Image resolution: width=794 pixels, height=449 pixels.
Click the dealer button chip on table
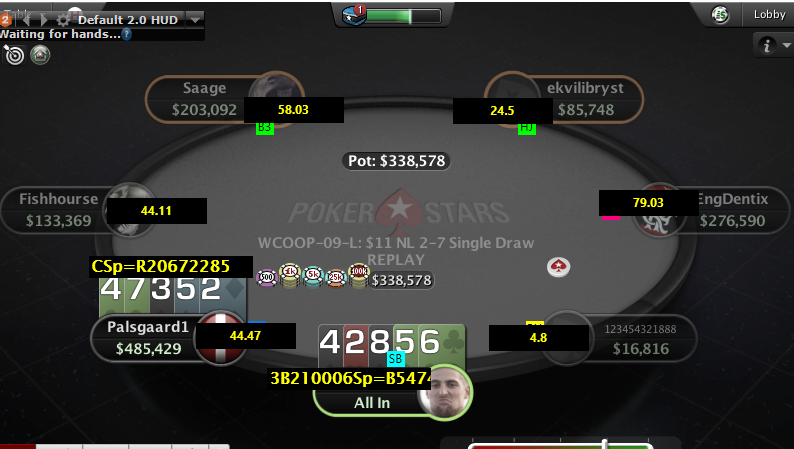click(x=559, y=266)
